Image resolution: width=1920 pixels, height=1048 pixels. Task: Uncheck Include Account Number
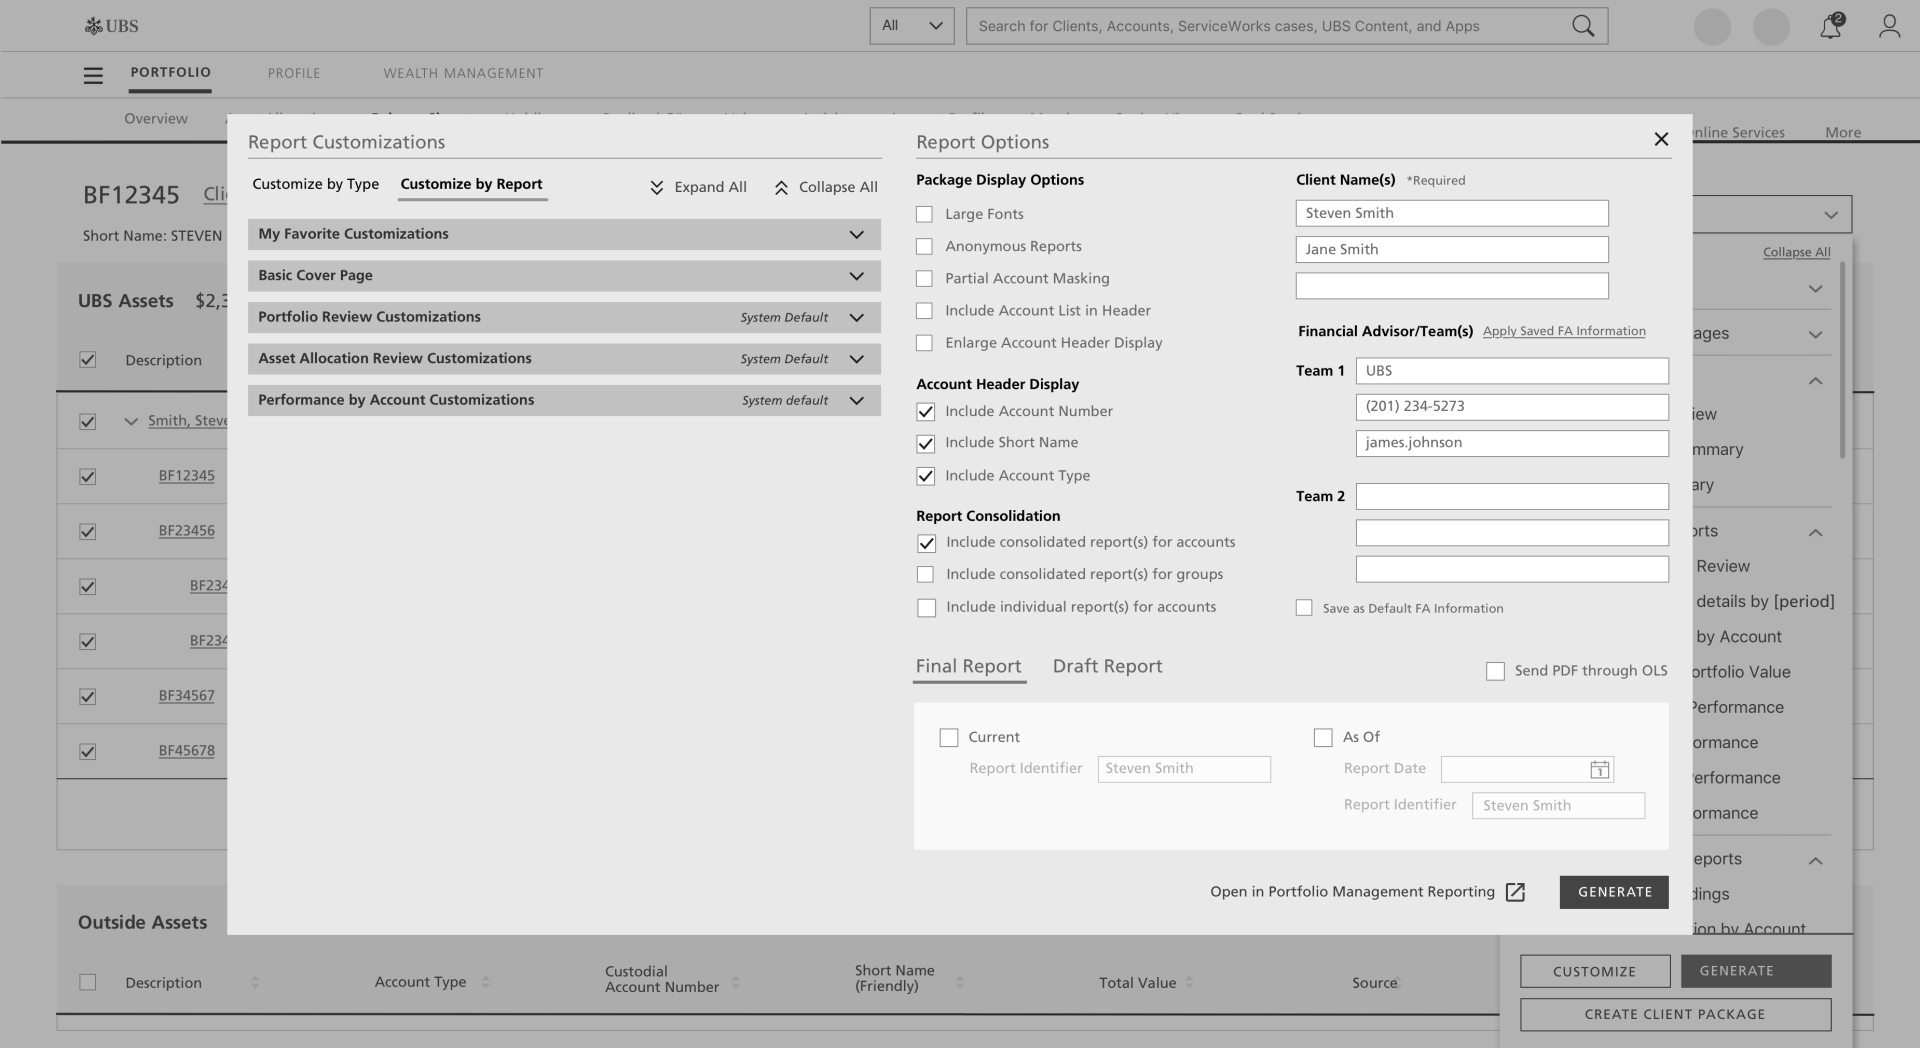[926, 411]
